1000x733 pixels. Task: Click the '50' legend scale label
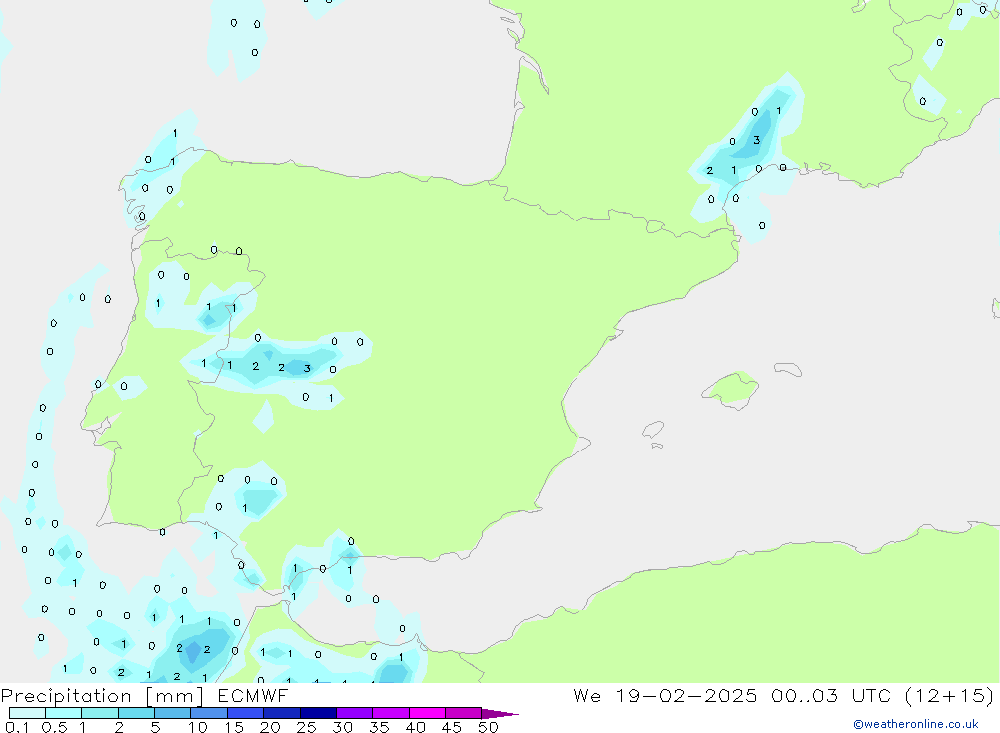click(x=488, y=727)
